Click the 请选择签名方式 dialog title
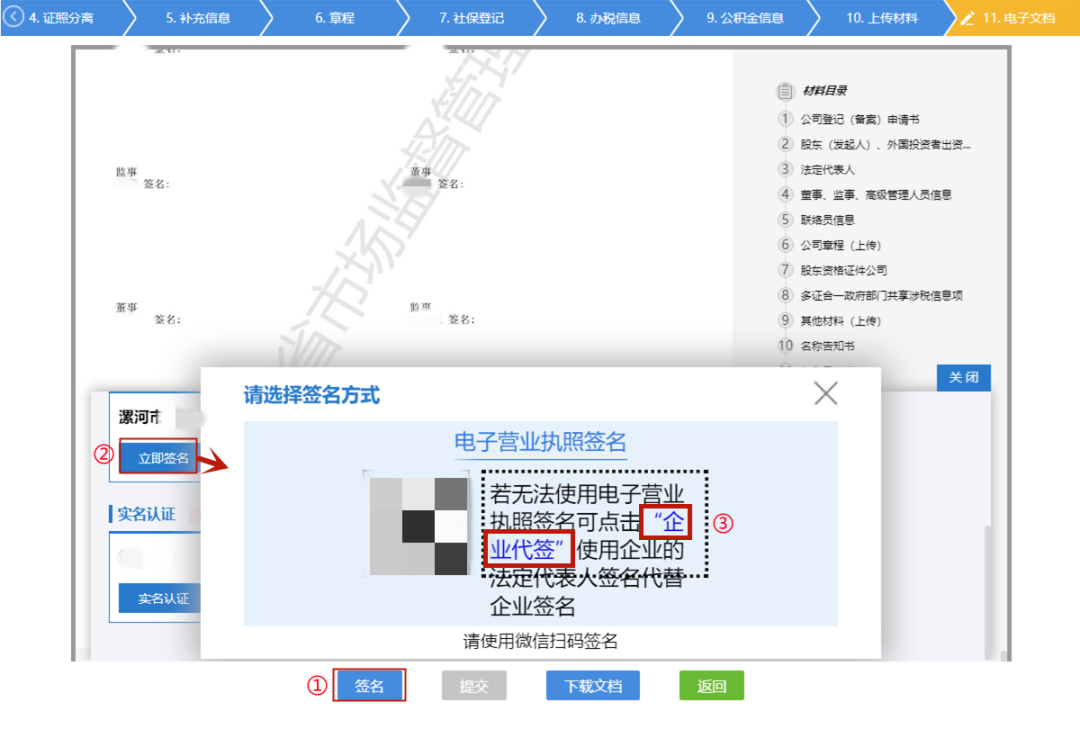Image resolution: width=1080 pixels, height=738 pixels. pos(311,395)
